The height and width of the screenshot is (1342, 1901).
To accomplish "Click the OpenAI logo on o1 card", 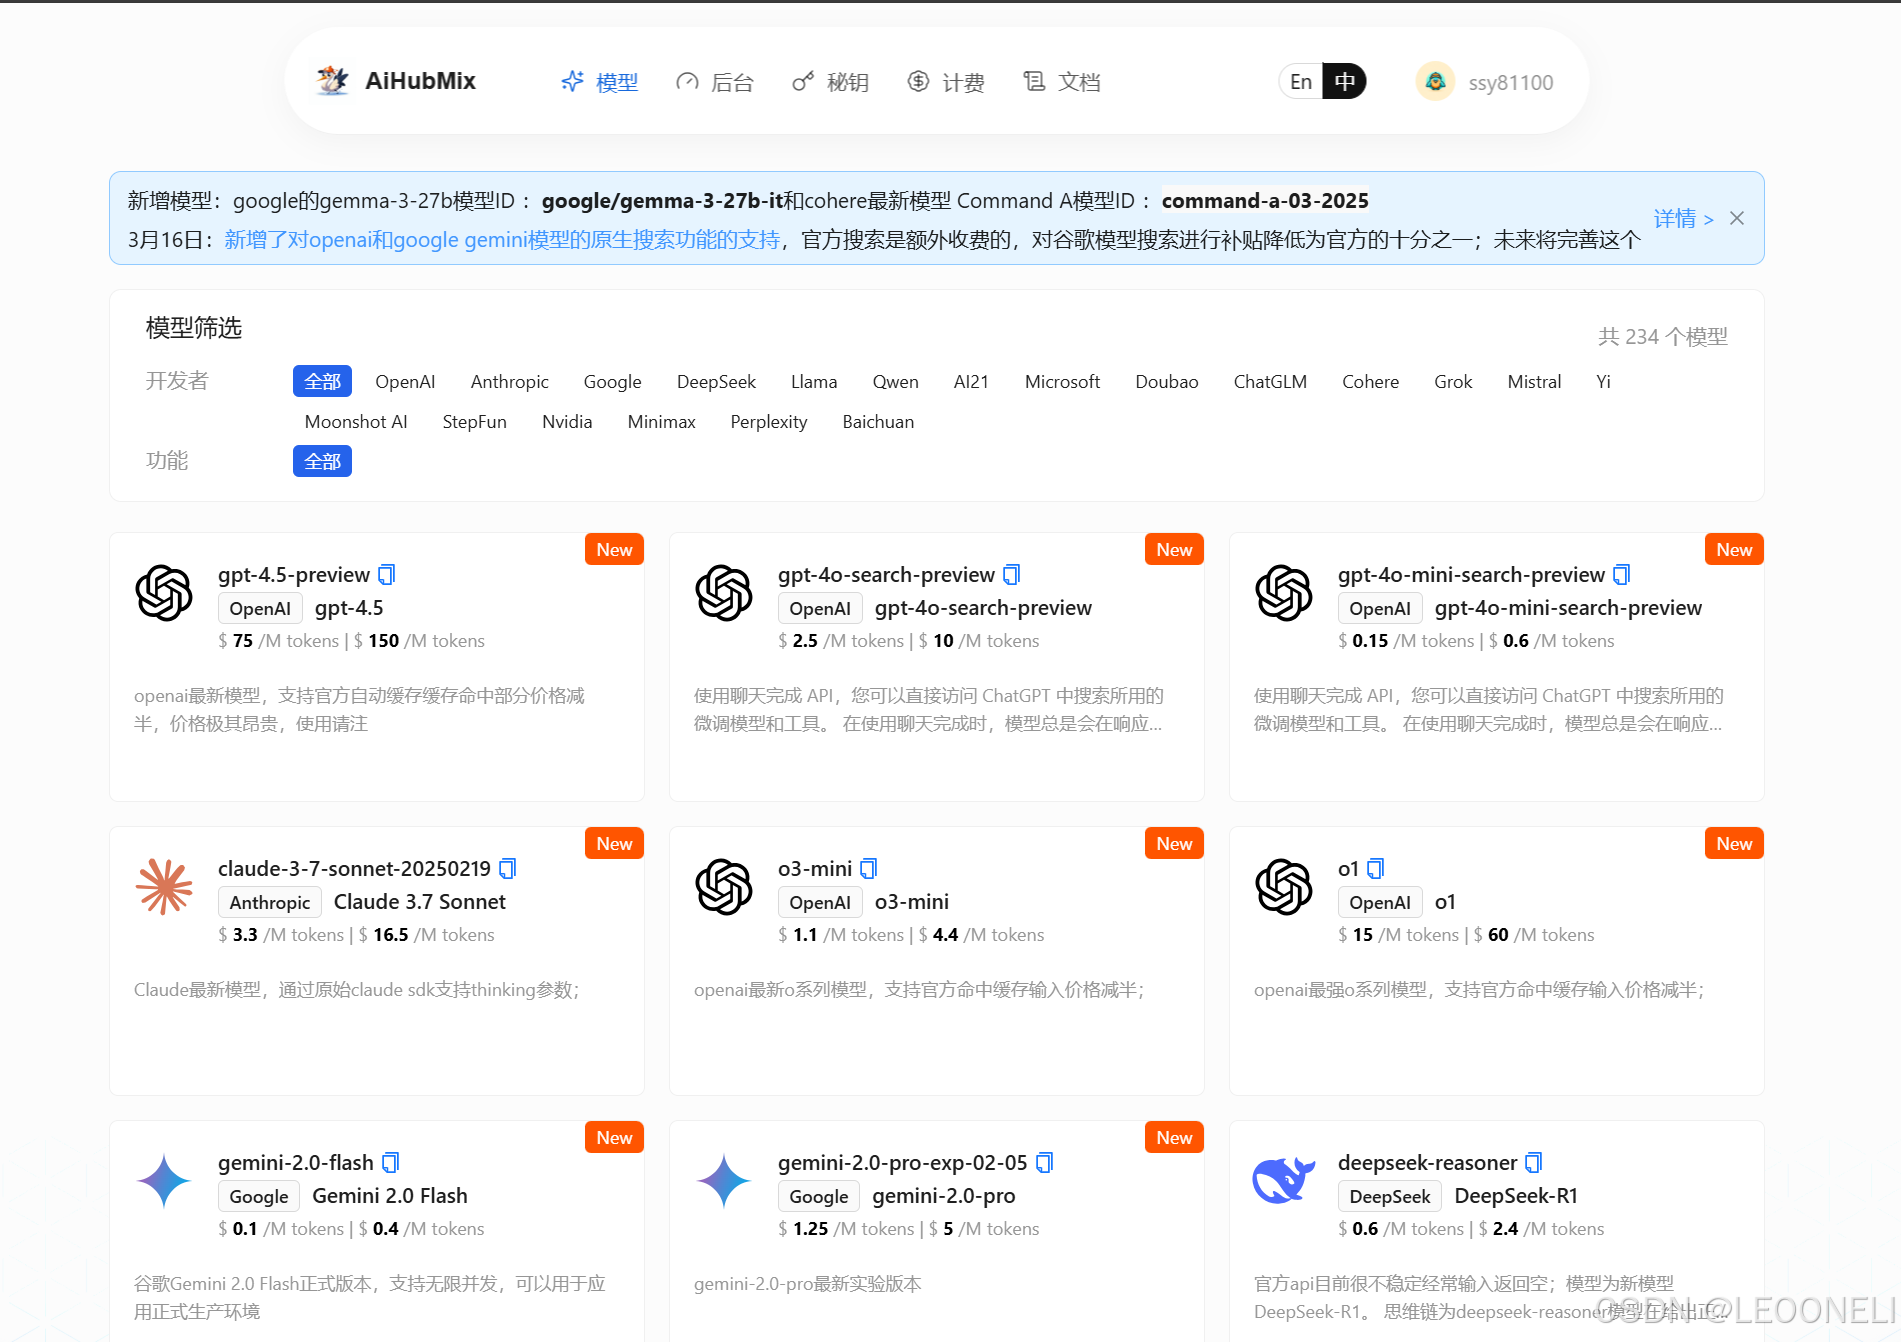I will (x=1284, y=887).
